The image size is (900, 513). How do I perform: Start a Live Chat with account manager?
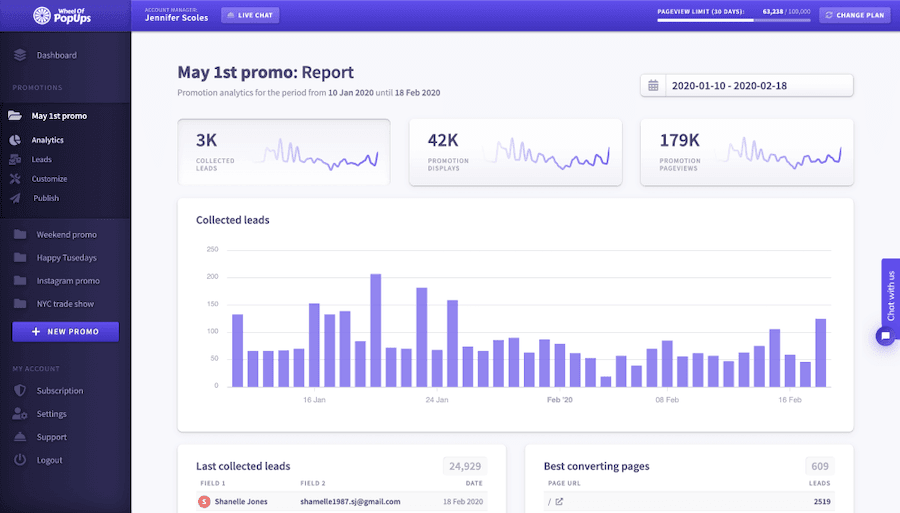pos(250,15)
